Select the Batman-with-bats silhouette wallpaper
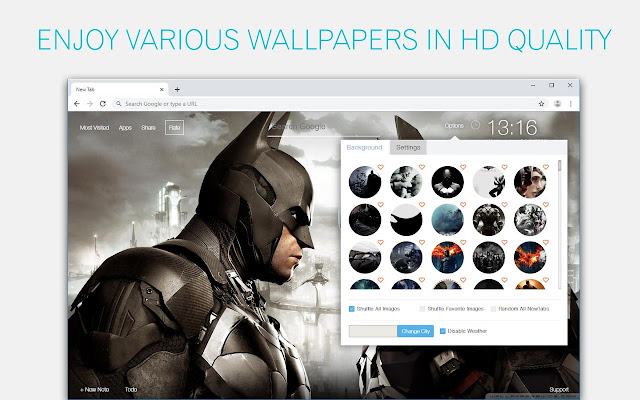 point(365,182)
